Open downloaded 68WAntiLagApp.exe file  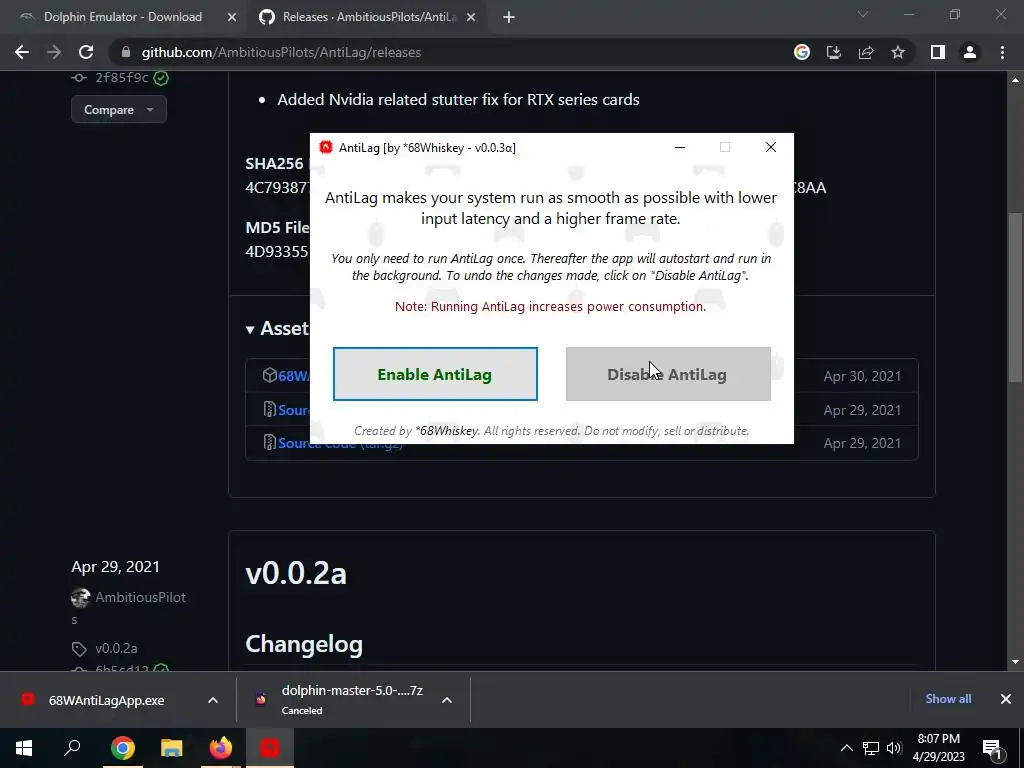pos(106,701)
